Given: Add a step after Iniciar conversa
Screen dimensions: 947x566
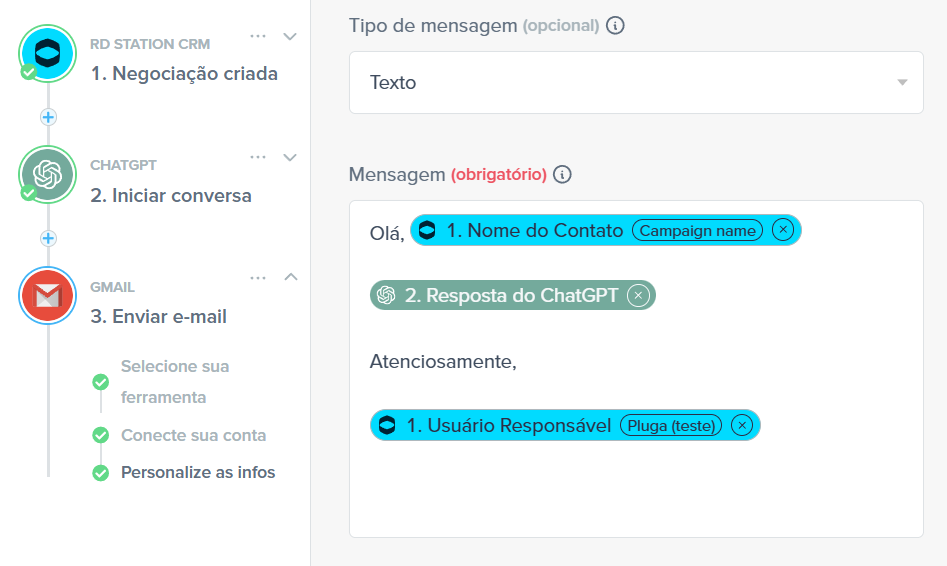Looking at the screenshot, I should pos(48,238).
